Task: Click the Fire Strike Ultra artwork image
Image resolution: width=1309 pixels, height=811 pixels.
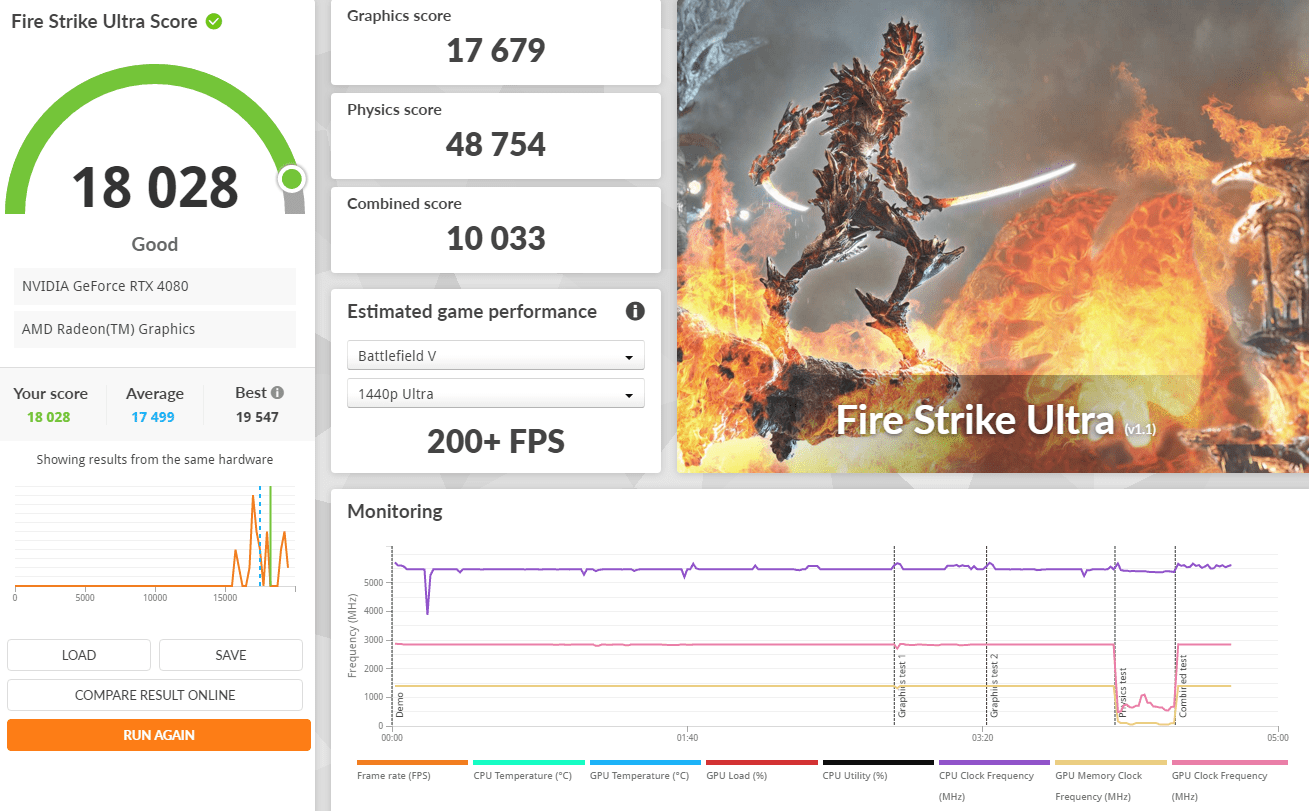Action: 993,236
